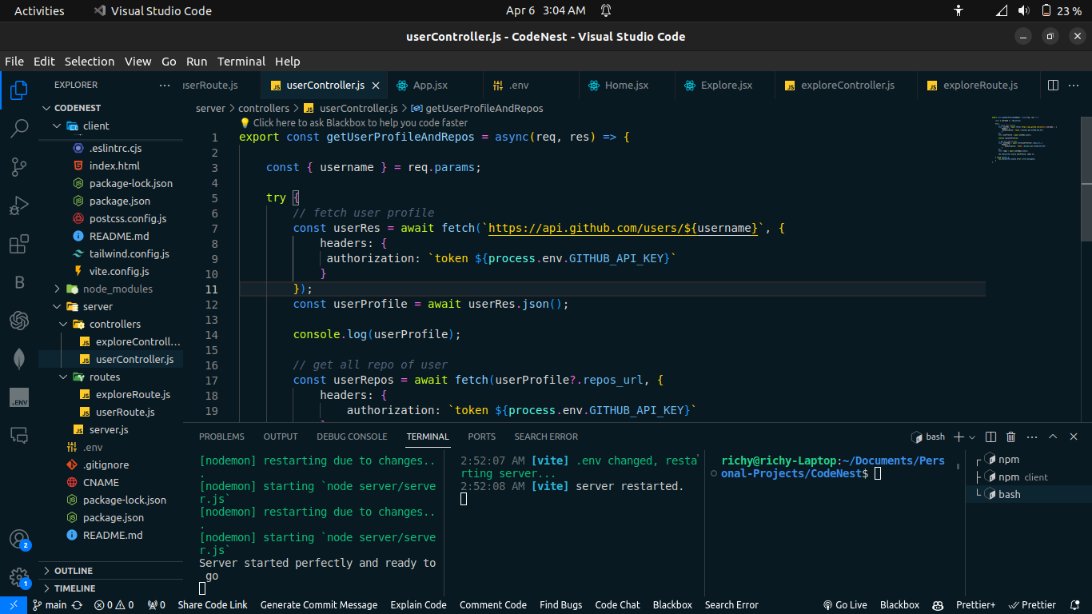Screen dimensions: 1092x614
Task: Click Share Code Link in status bar
Action: pos(212,605)
